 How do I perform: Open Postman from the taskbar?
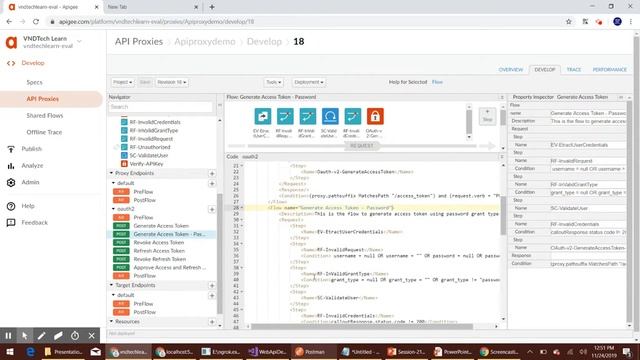pyautogui.click(x=311, y=351)
